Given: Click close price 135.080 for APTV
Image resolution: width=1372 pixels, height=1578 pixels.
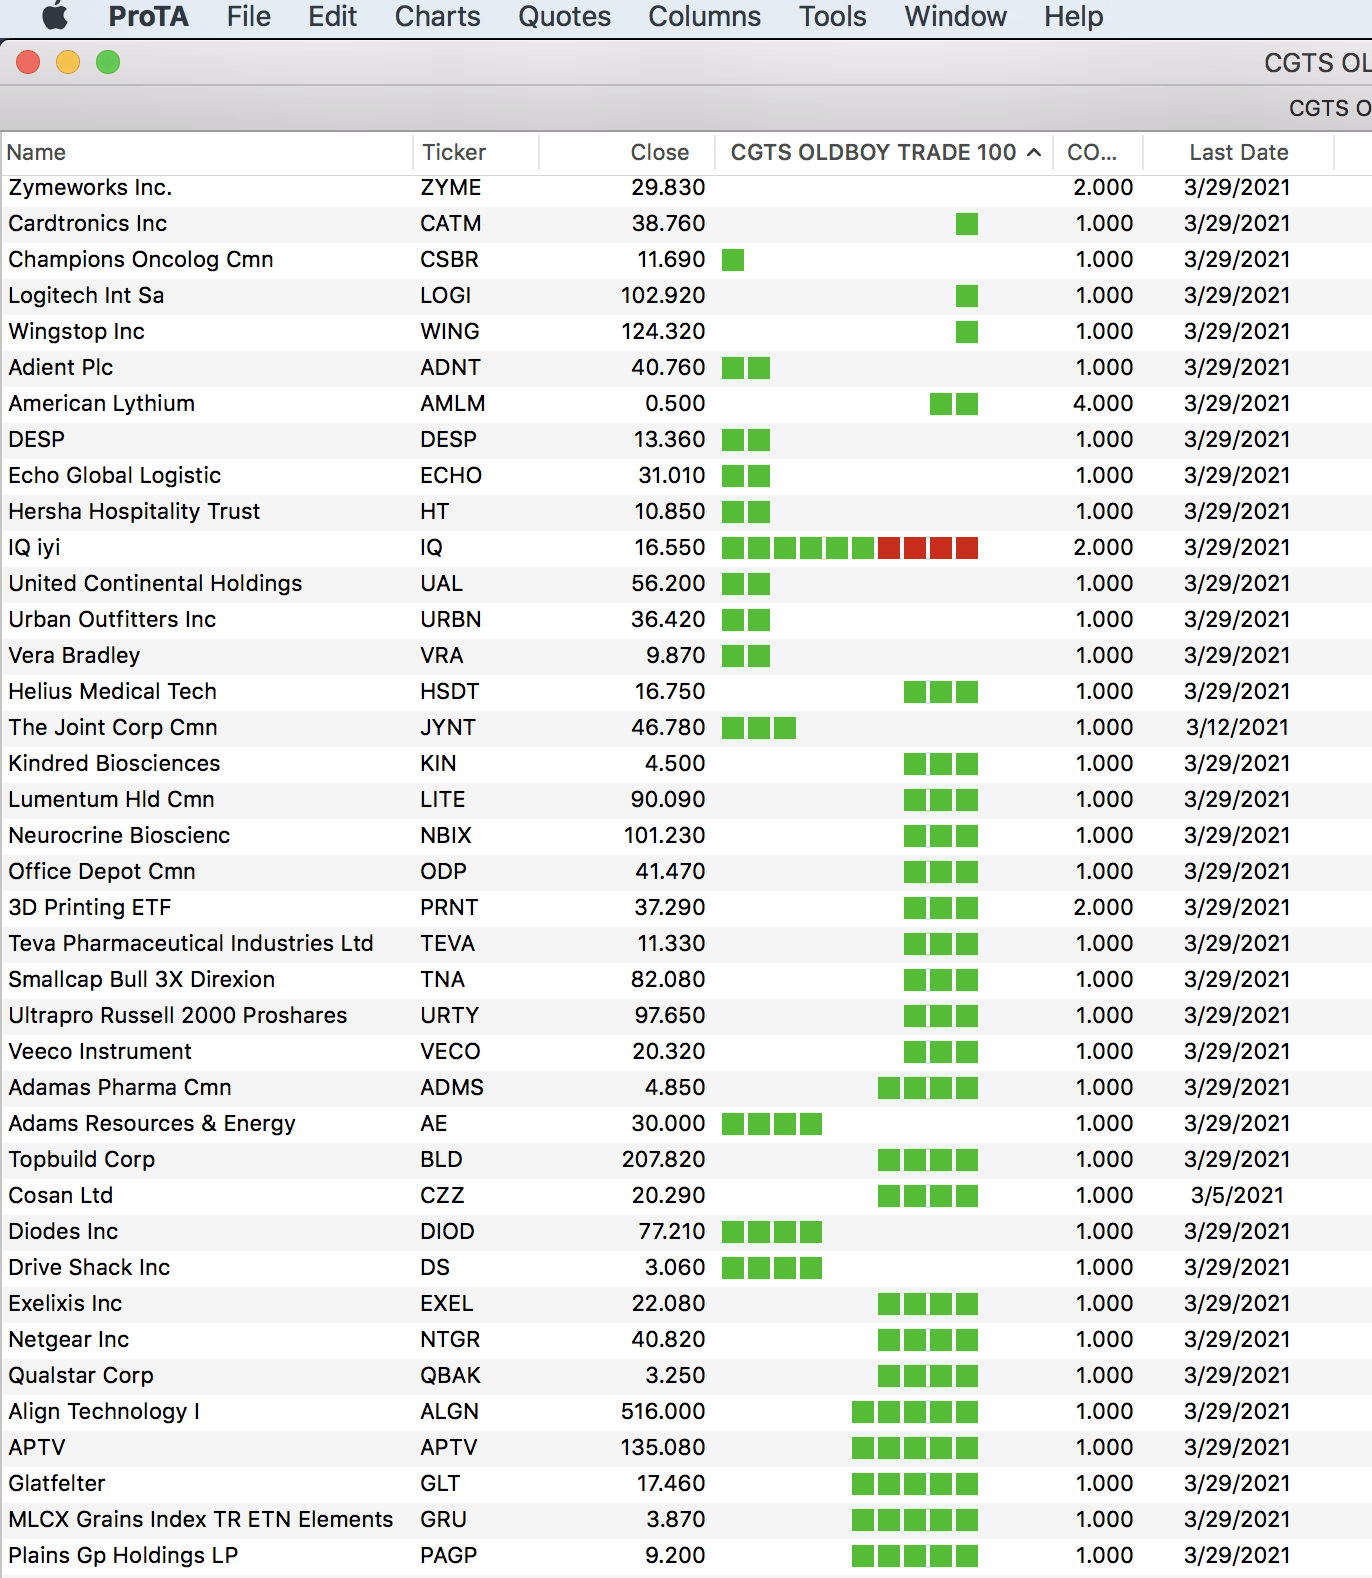Looking at the screenshot, I should point(664,1447).
